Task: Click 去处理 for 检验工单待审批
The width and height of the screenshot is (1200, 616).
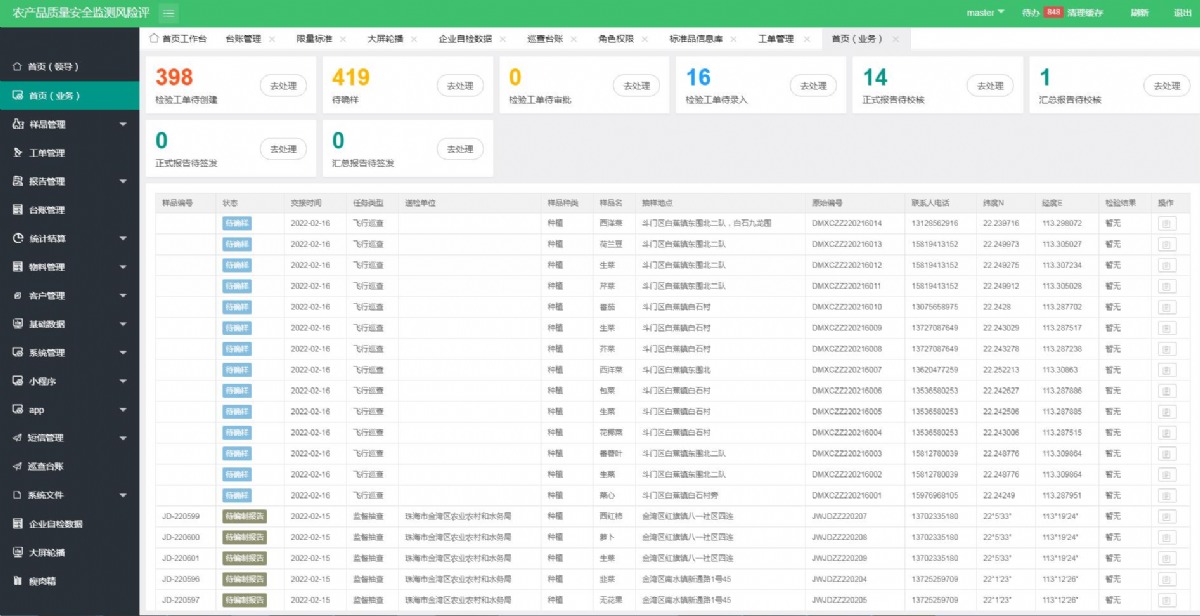Action: pos(636,86)
